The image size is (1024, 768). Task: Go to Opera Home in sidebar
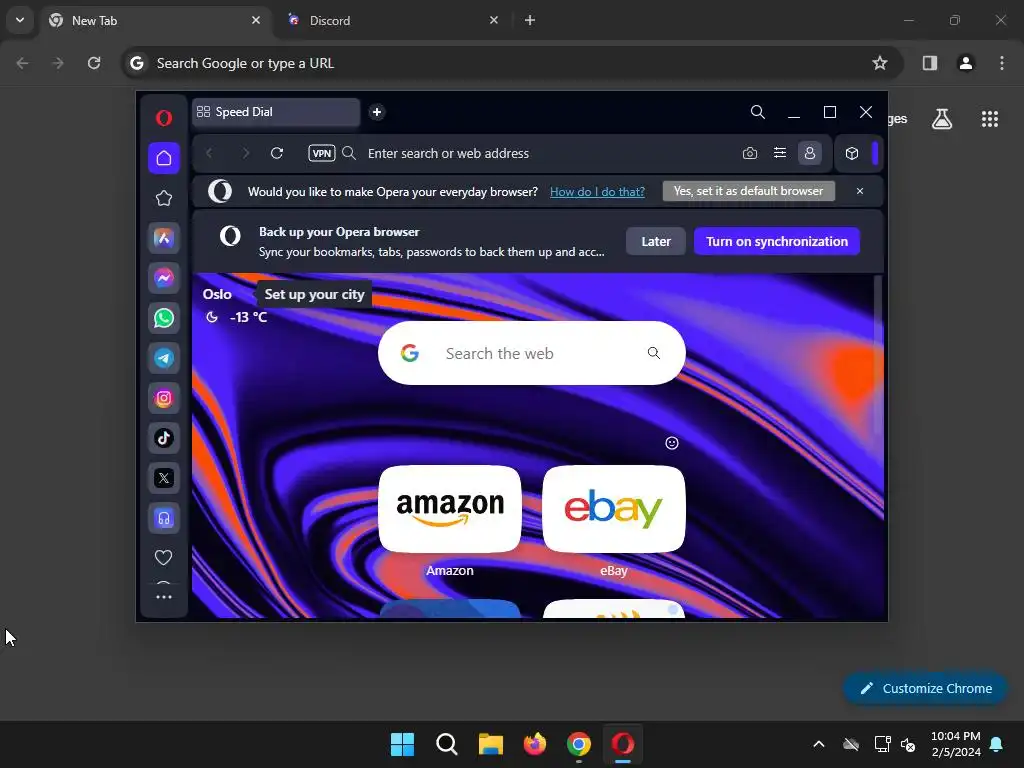tap(164, 158)
